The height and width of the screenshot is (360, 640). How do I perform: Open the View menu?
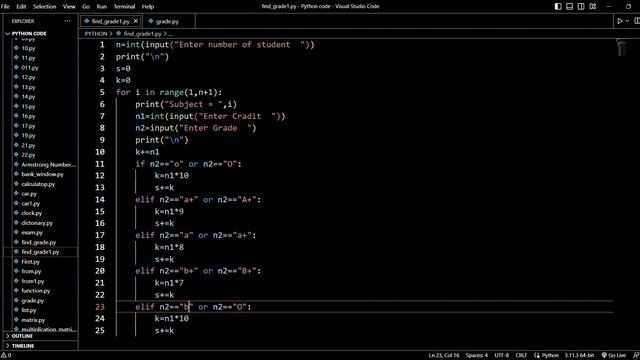(69, 7)
